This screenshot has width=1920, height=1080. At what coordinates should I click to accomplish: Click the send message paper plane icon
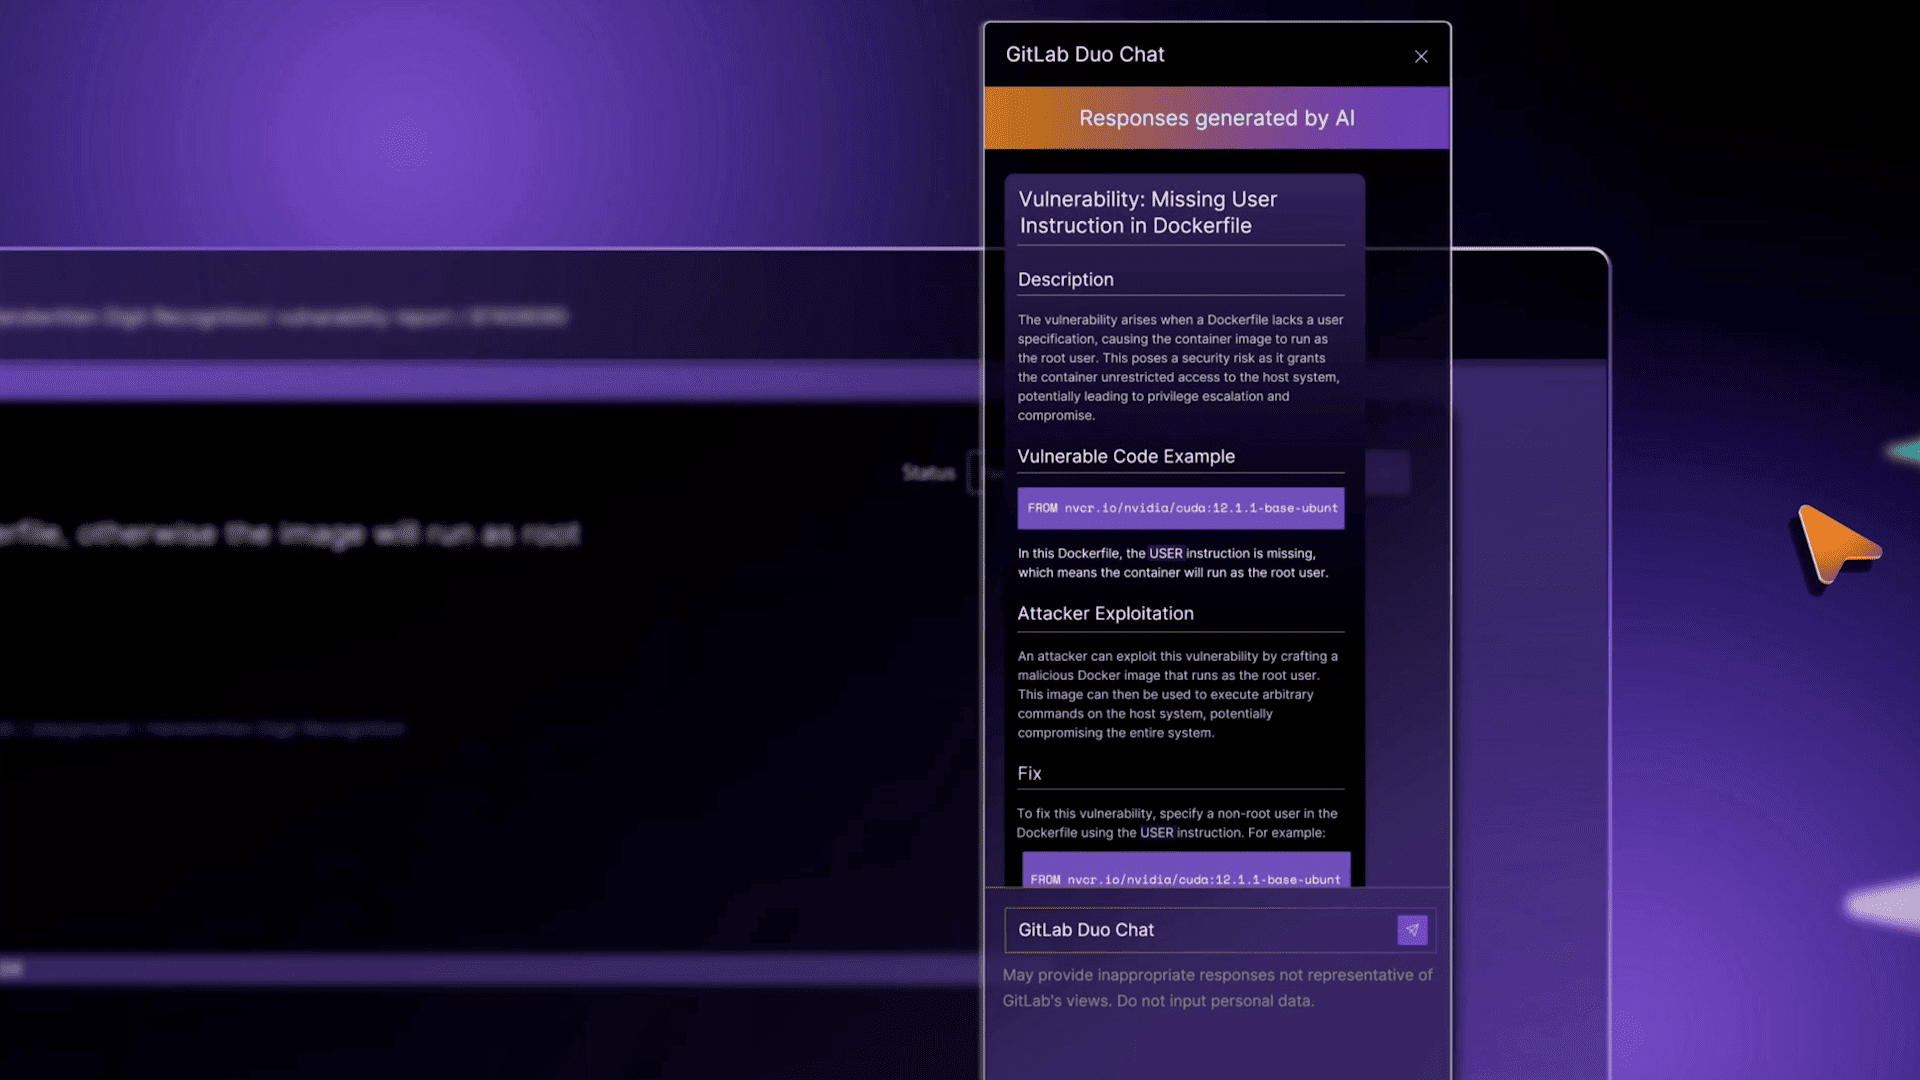(x=1412, y=930)
